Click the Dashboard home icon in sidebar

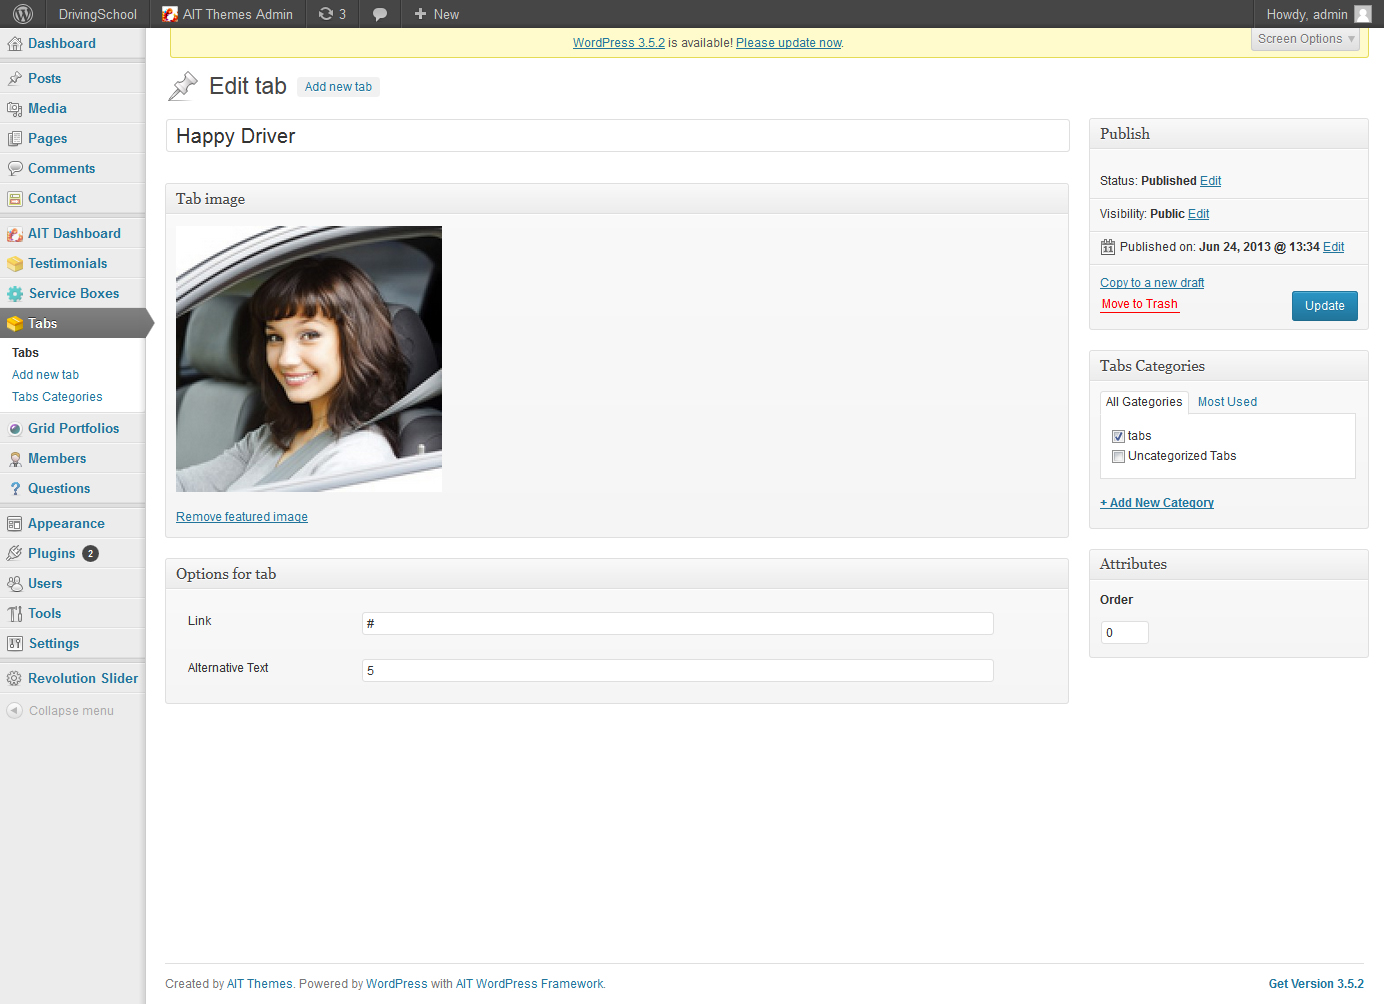click(15, 44)
